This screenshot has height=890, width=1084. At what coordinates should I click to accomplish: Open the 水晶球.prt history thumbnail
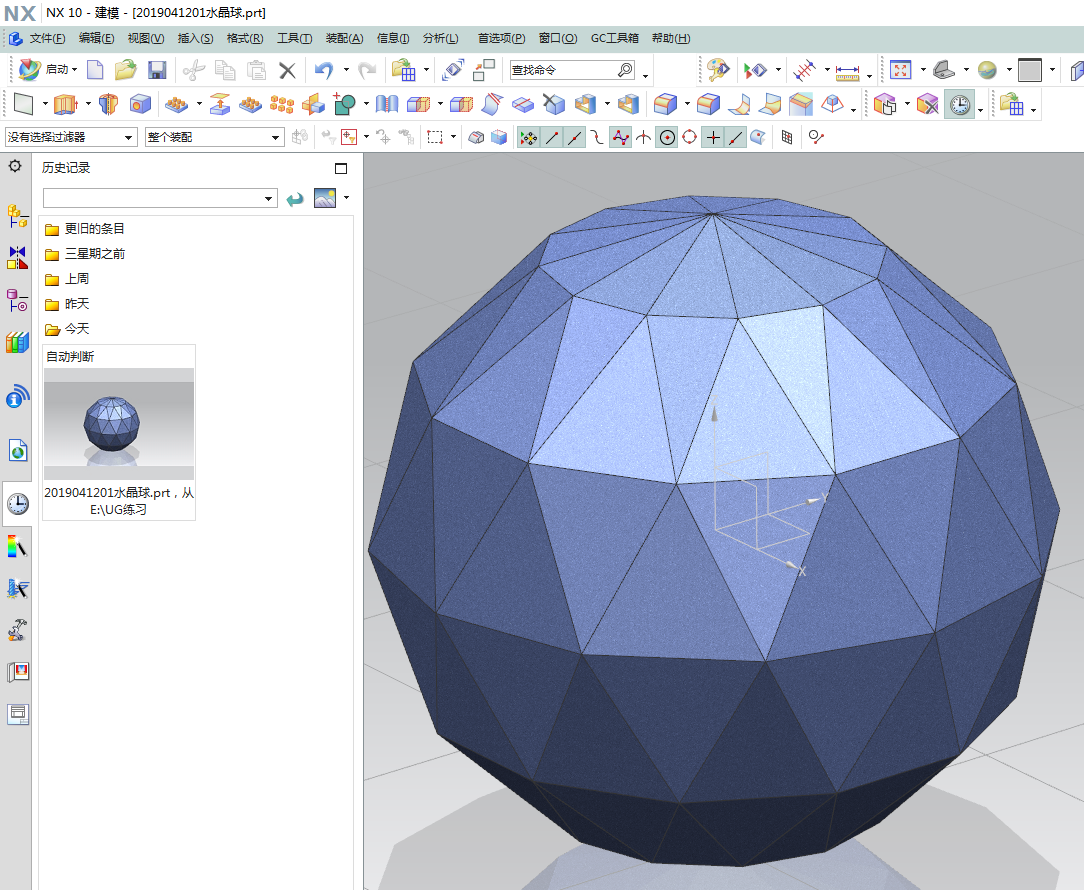point(119,432)
